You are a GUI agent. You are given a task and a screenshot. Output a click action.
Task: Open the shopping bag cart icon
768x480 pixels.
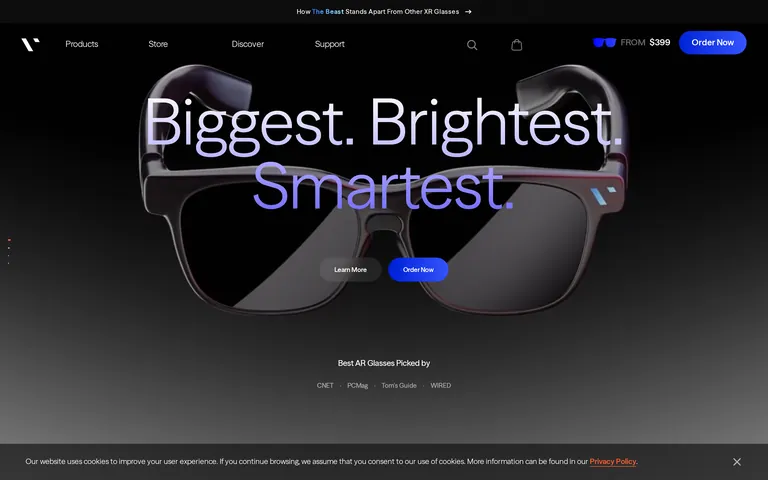516,45
